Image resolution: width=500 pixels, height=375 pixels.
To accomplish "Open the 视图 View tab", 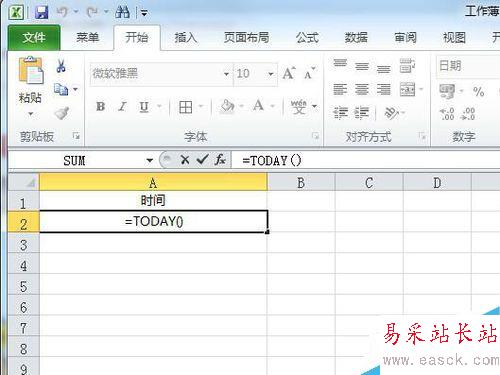I will tap(454, 37).
